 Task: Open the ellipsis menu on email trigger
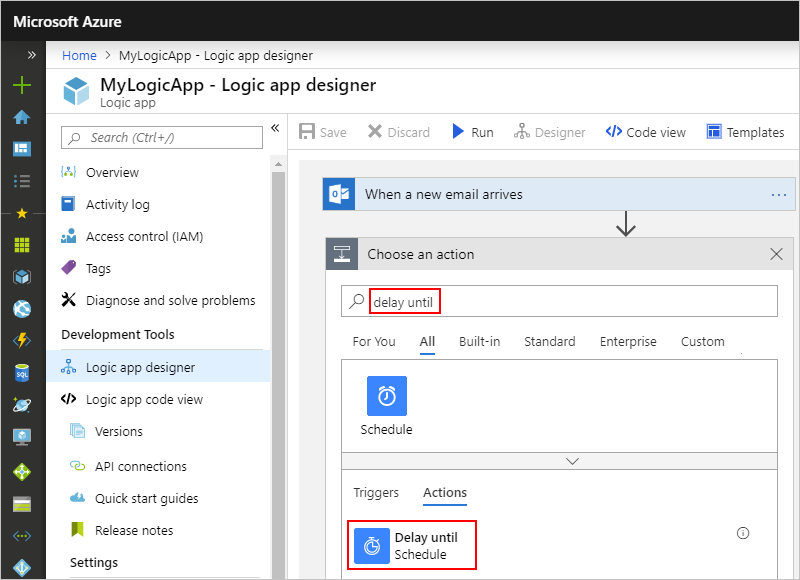coord(779,194)
